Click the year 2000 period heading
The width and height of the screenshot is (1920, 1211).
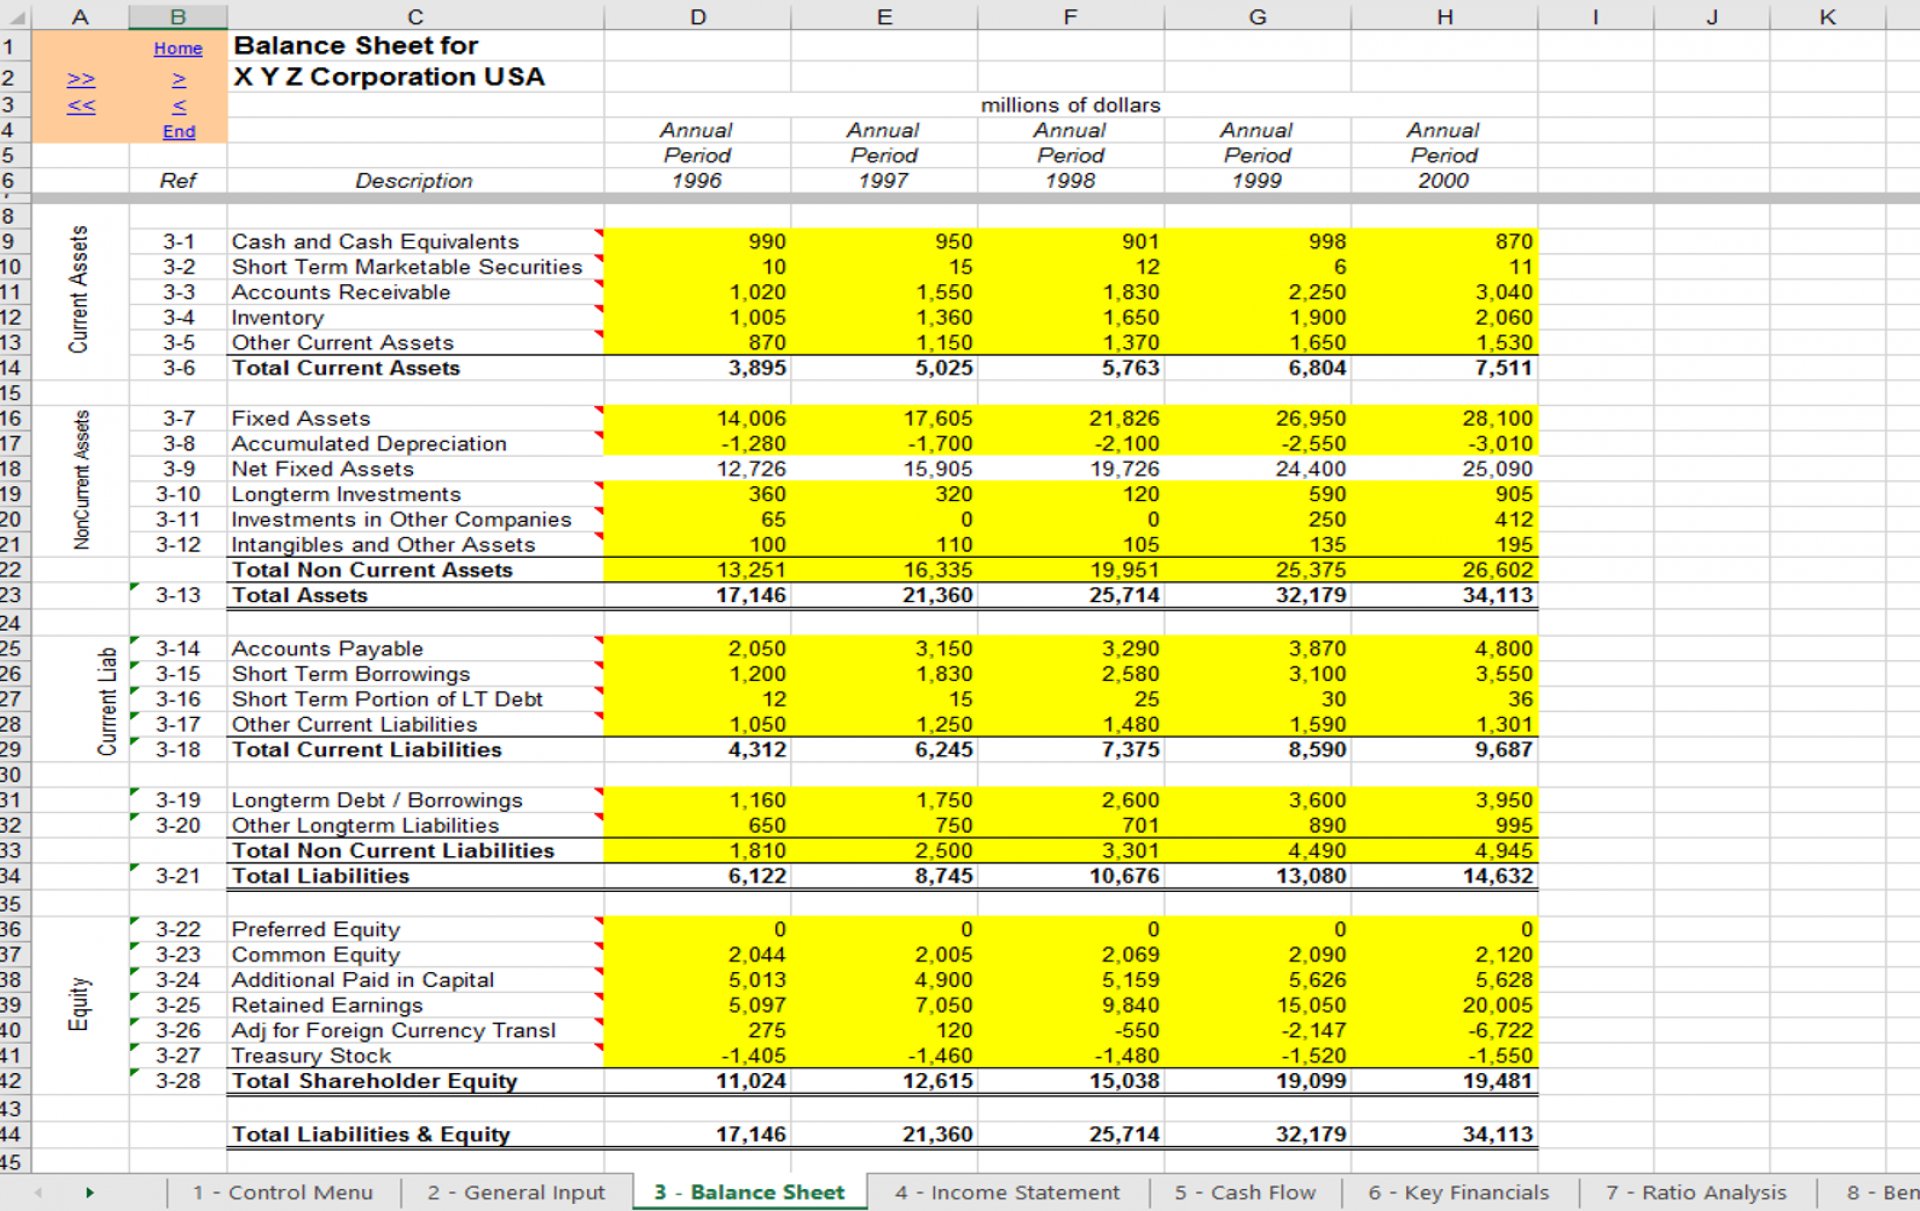[x=1444, y=180]
